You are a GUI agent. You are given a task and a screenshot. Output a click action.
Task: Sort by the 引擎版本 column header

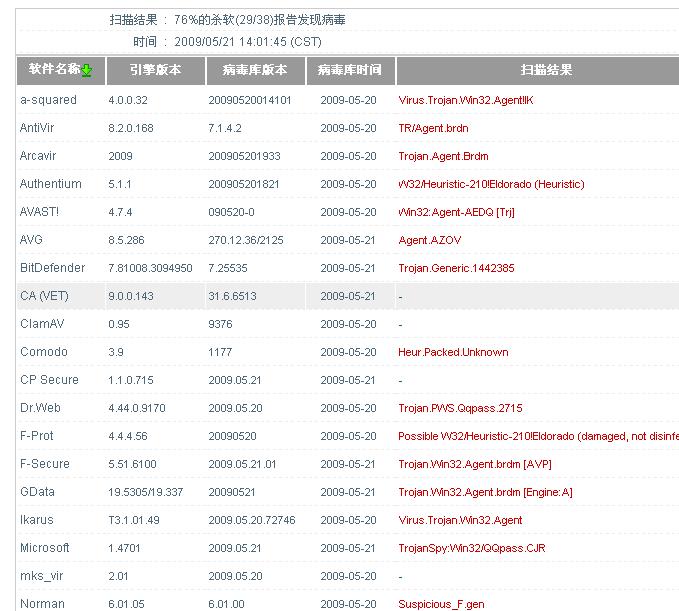coord(155,70)
